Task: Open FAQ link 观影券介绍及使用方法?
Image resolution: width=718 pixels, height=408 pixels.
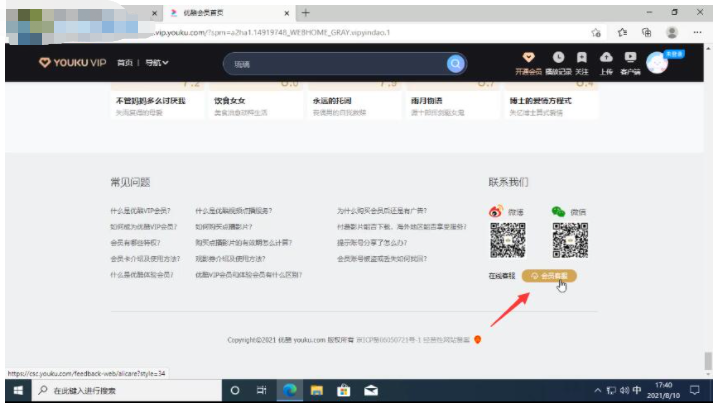Action: [230, 259]
